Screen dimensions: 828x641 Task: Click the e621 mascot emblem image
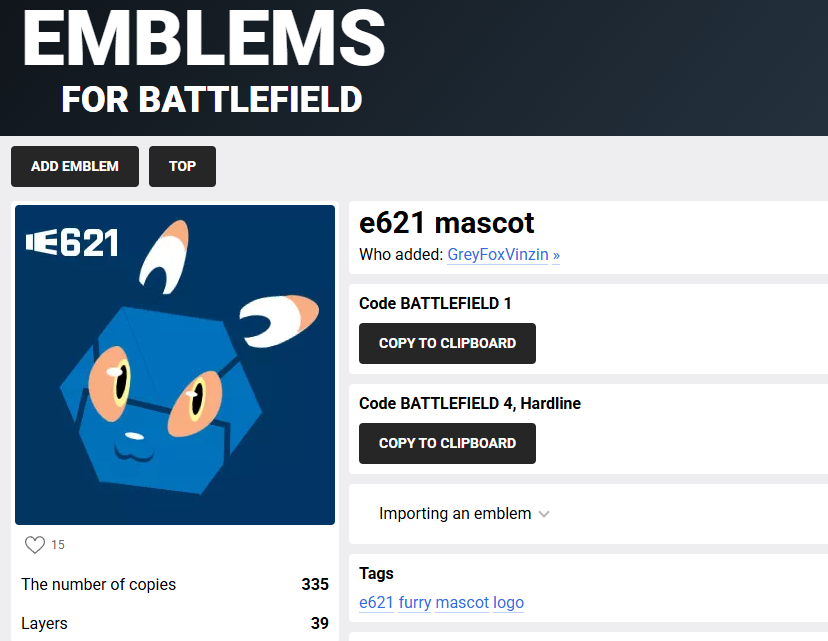(x=175, y=365)
